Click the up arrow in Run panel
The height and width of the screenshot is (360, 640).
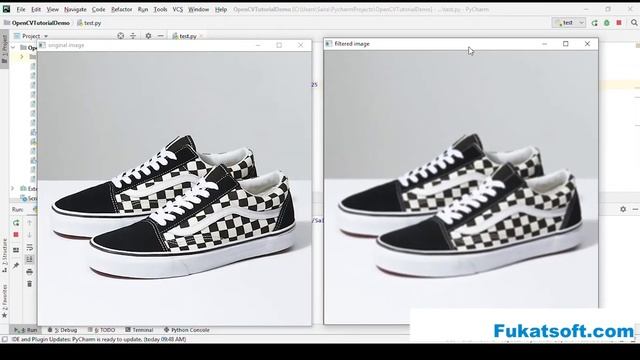coord(29,223)
